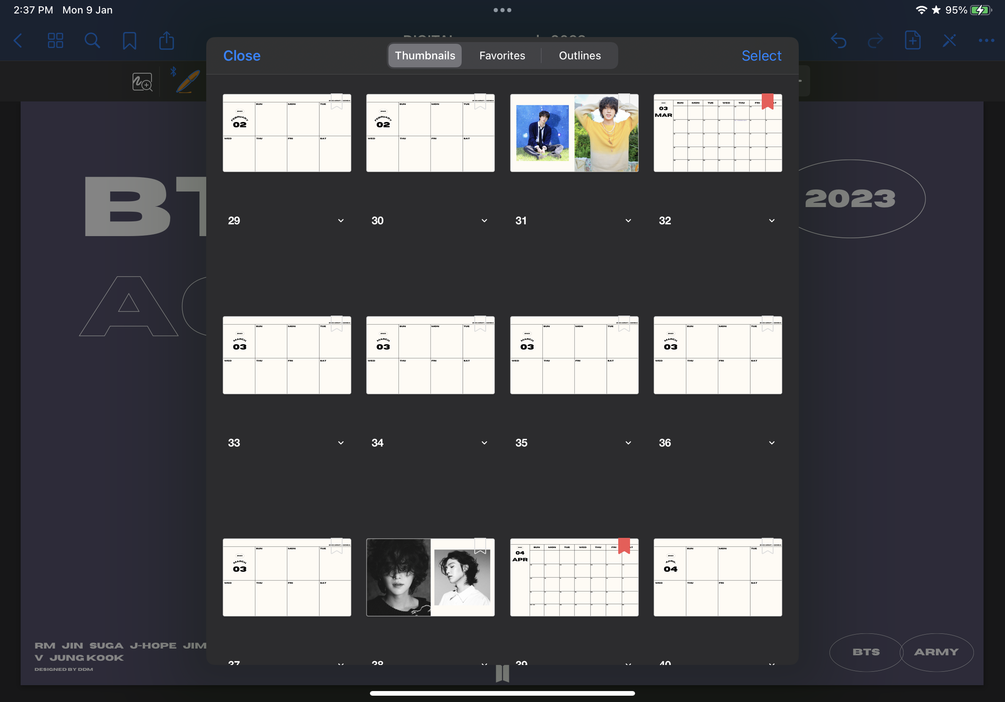Image resolution: width=1005 pixels, height=702 pixels.
Task: Tap the bookmark icon in toolbar
Action: (129, 41)
